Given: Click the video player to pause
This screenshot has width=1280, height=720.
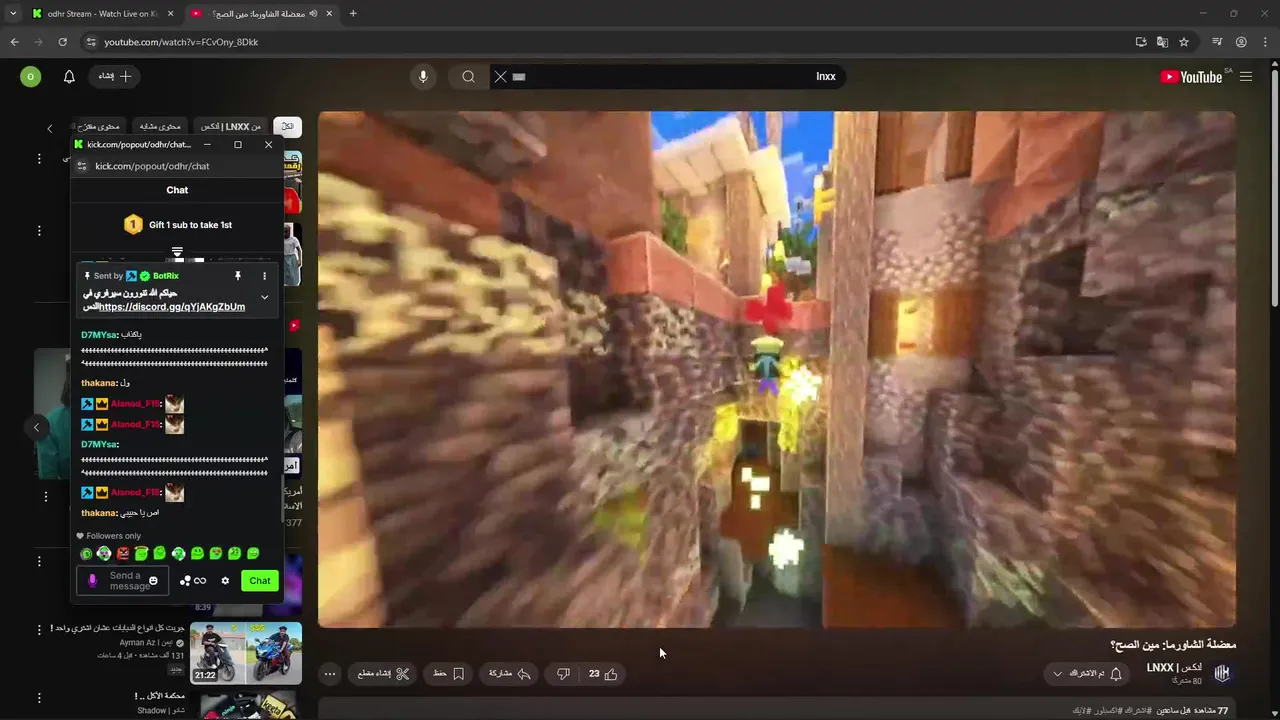Looking at the screenshot, I should point(777,369).
